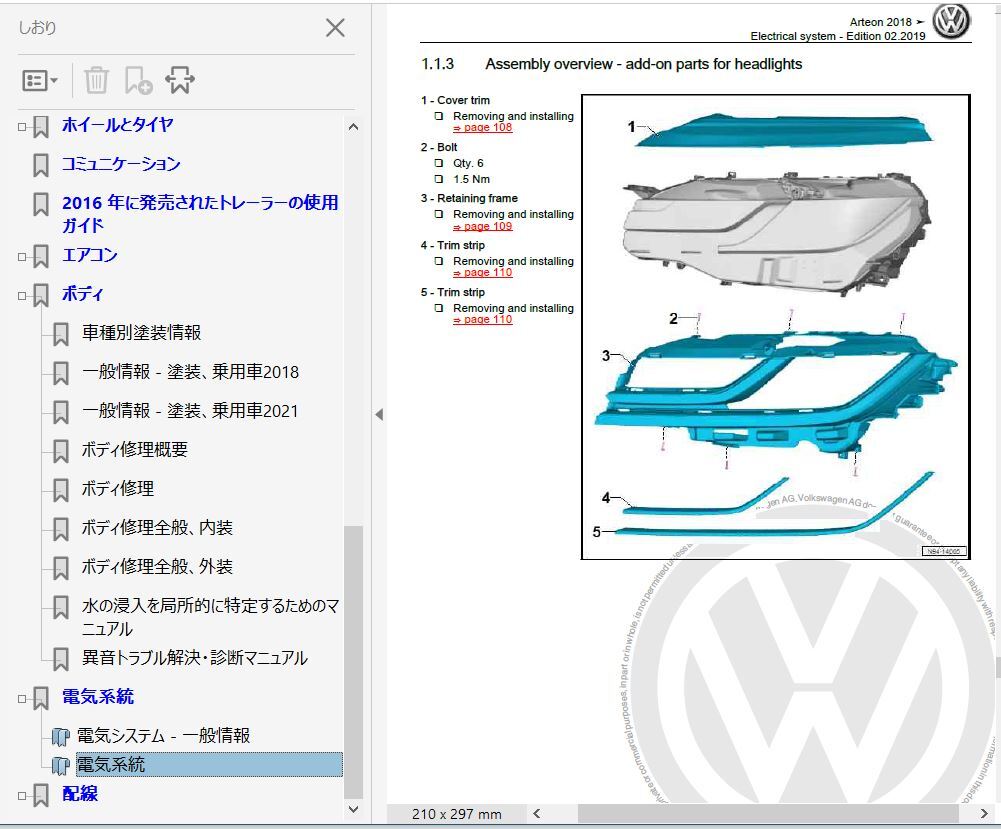This screenshot has width=1001, height=829.
Task: Click the find current bookmark icon
Action: [x=180, y=80]
